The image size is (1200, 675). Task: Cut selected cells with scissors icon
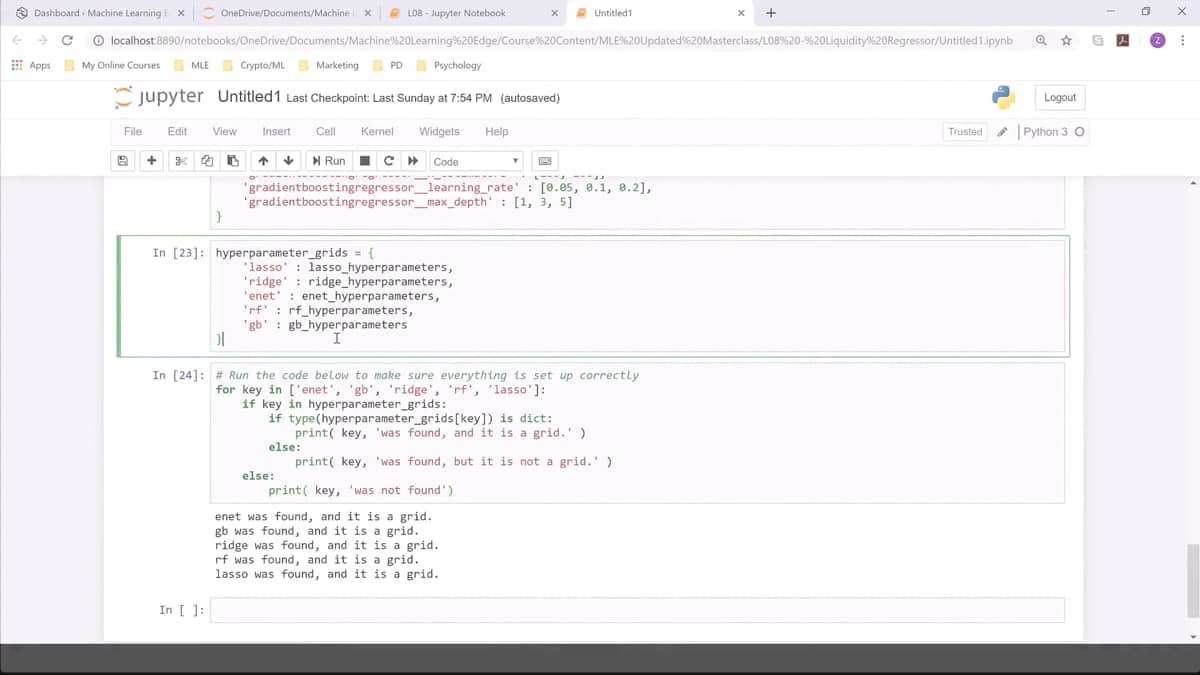click(181, 161)
